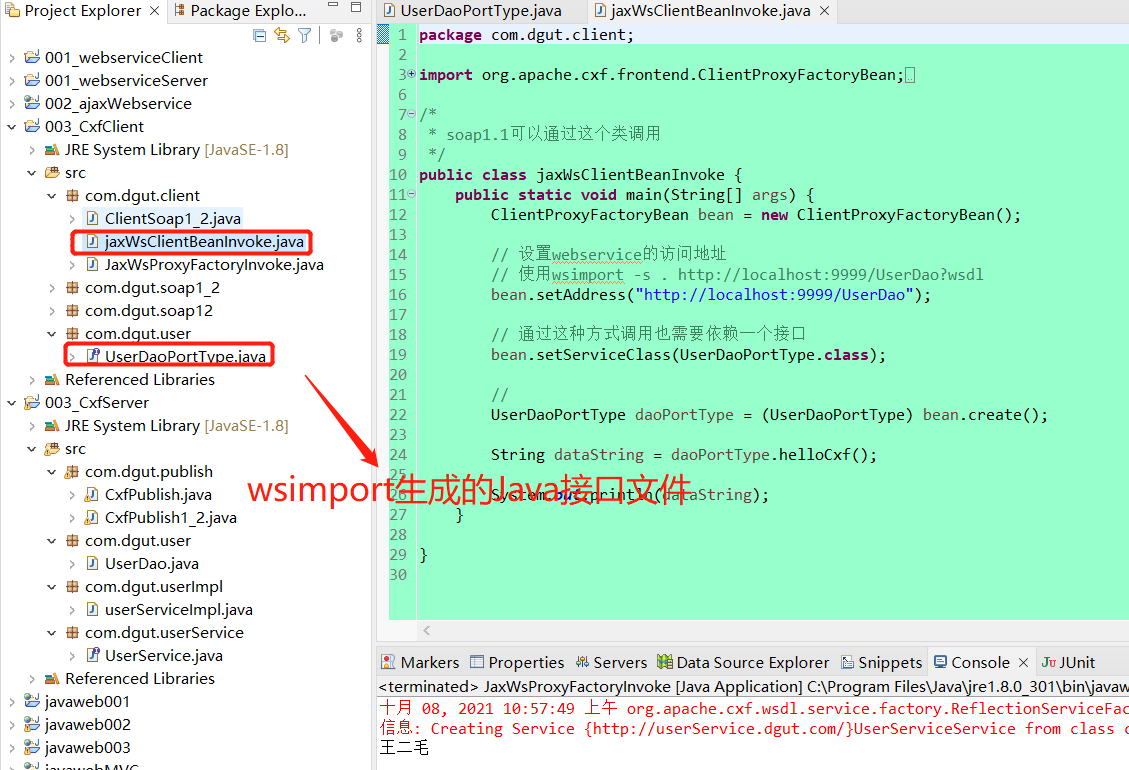The image size is (1129, 770).
Task: Switch to the UserDaoPortType.java editor tab
Action: click(479, 11)
